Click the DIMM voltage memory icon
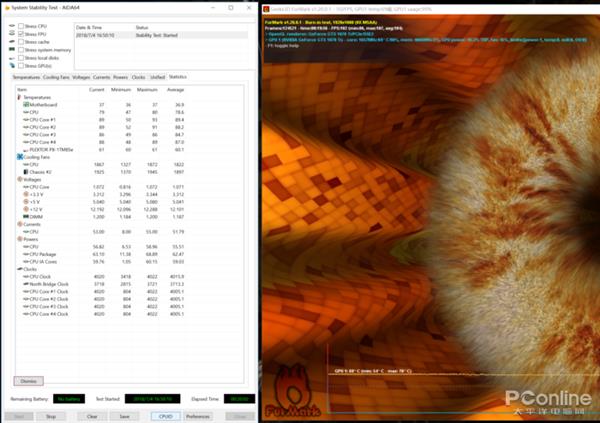The height and width of the screenshot is (423, 600). pyautogui.click(x=25, y=215)
